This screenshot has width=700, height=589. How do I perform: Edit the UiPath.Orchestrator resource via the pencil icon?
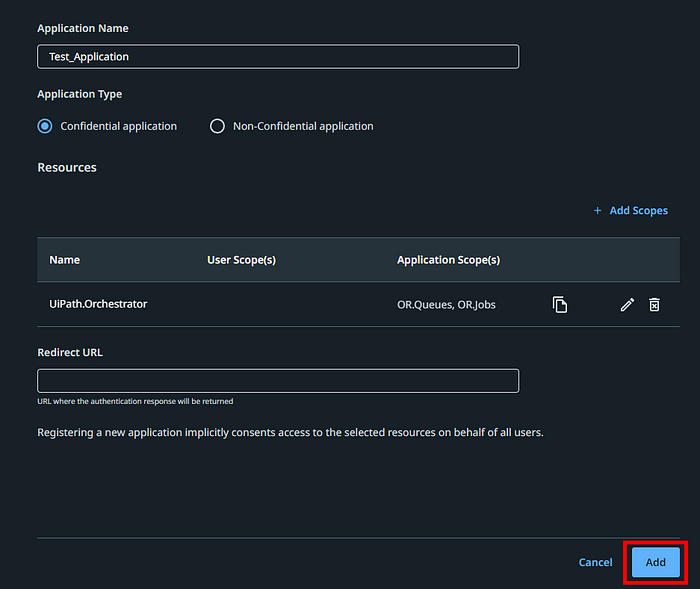[x=627, y=305]
